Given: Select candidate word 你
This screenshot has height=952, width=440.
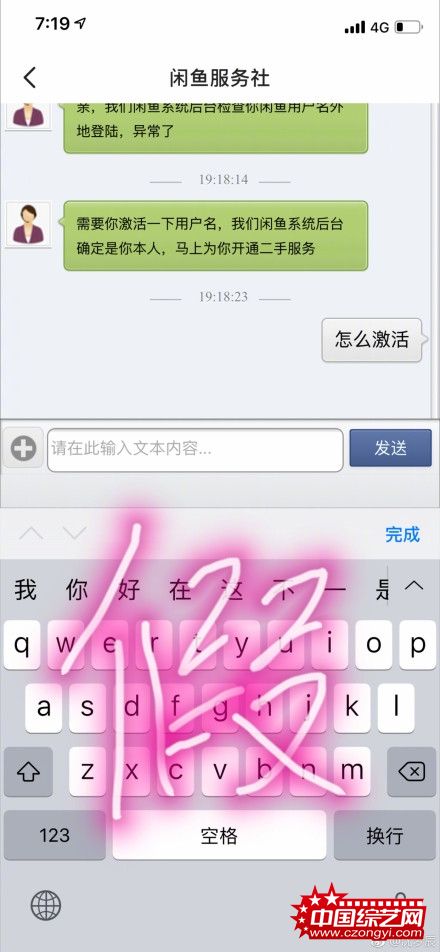Looking at the screenshot, I should (x=76, y=589).
